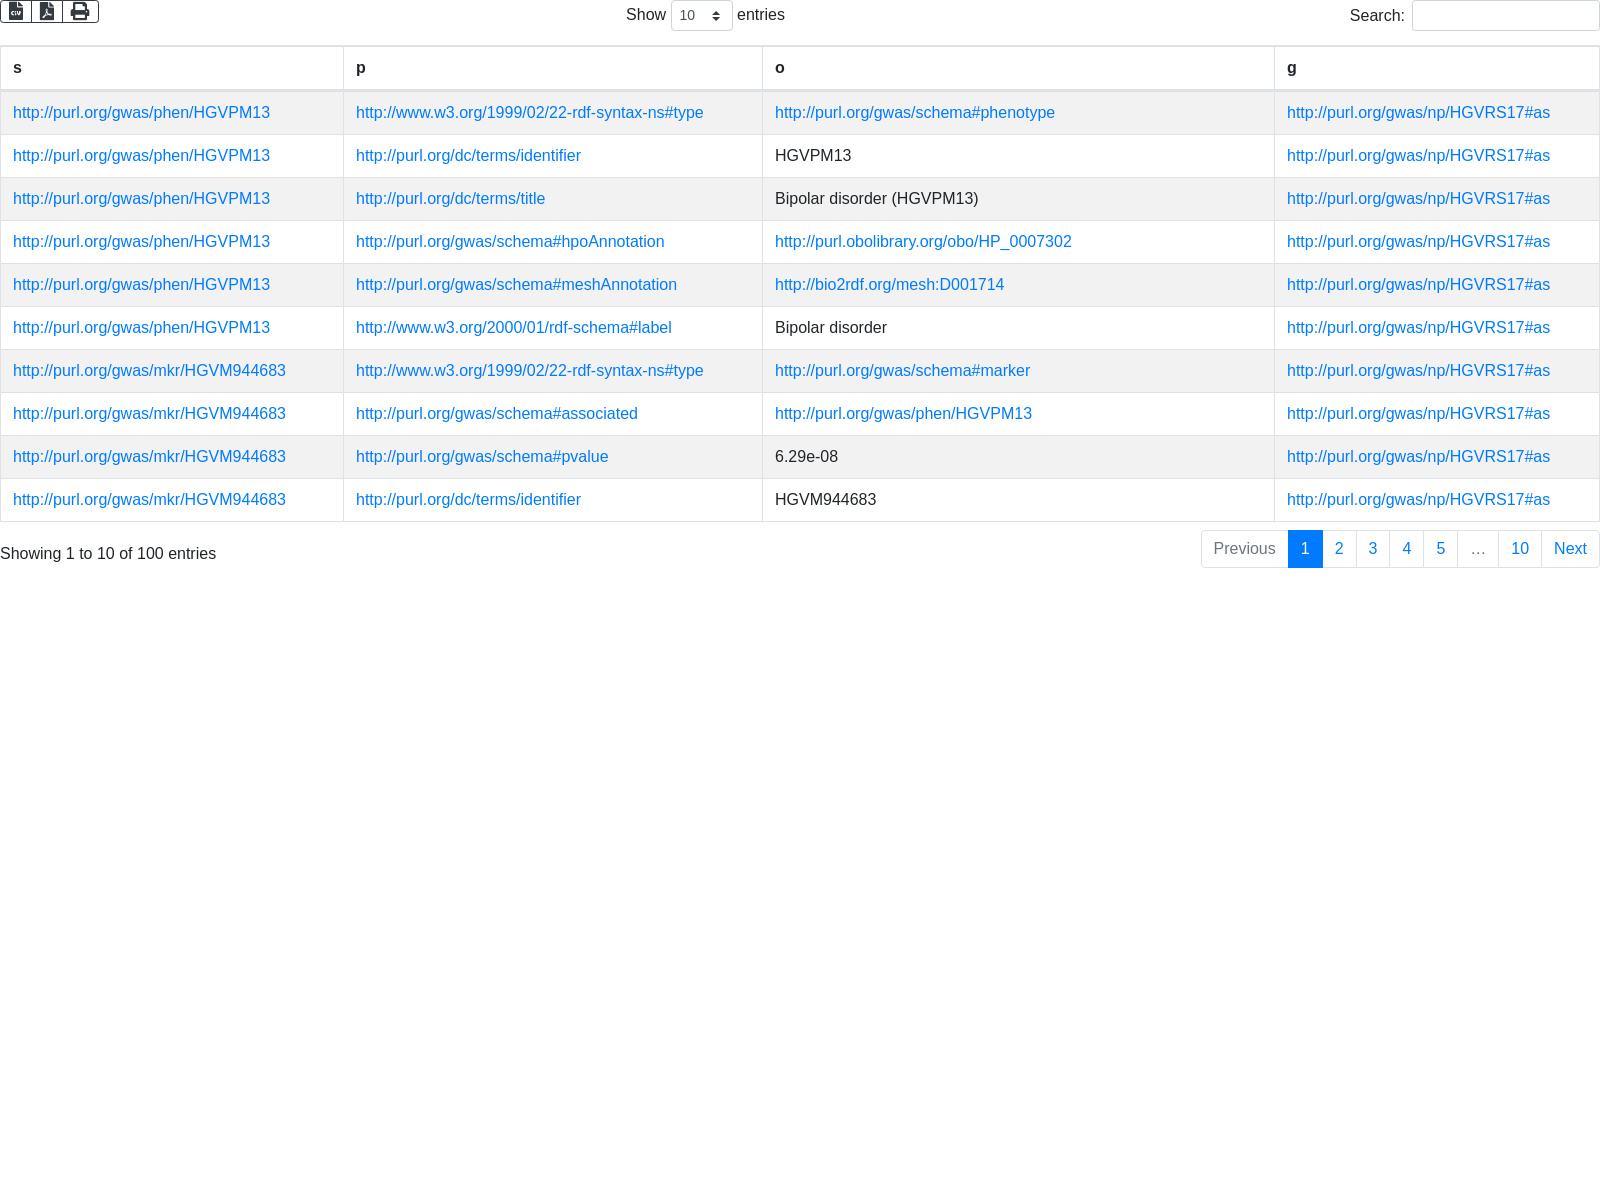Jump to page 10 of results
This screenshot has width=1600, height=1200.
[1520, 549]
